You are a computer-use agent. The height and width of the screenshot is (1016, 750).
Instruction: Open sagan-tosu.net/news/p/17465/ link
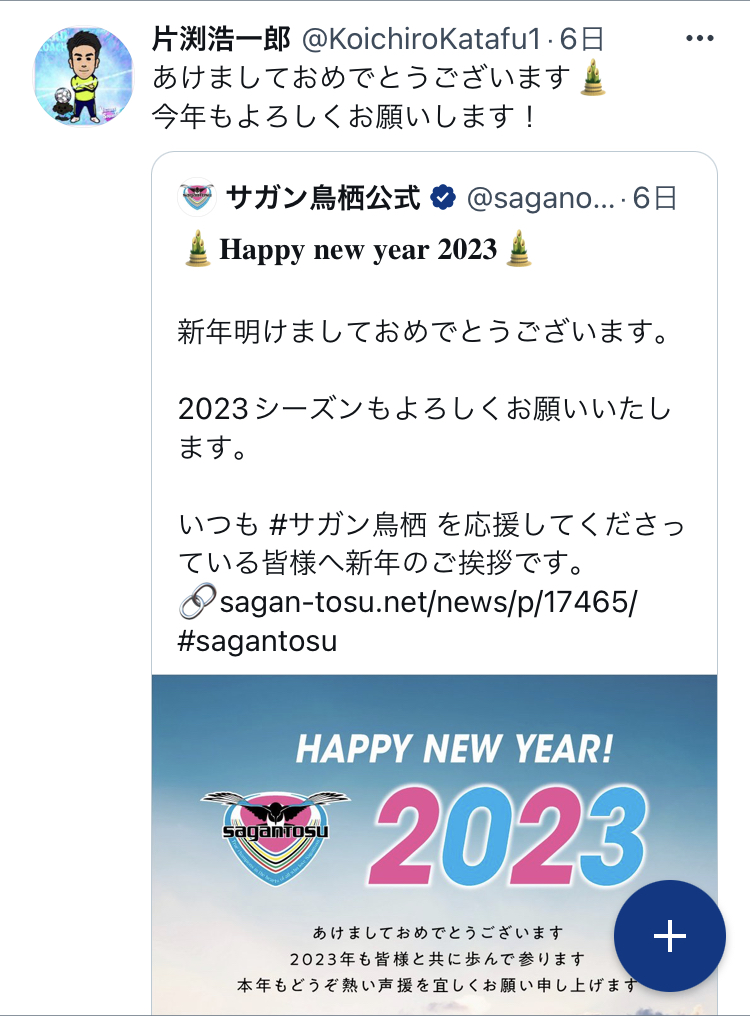pos(428,602)
